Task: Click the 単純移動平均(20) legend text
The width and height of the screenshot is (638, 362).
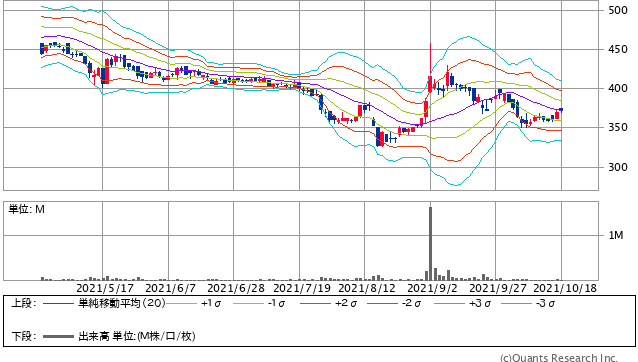Action: click(x=122, y=303)
